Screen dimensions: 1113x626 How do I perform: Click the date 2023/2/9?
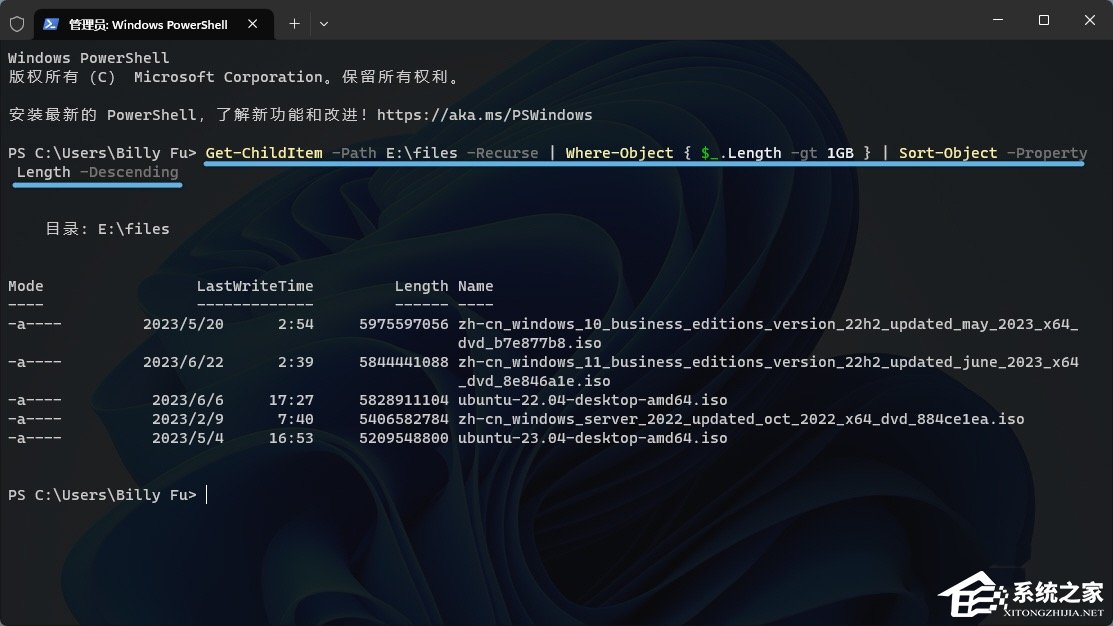187,419
